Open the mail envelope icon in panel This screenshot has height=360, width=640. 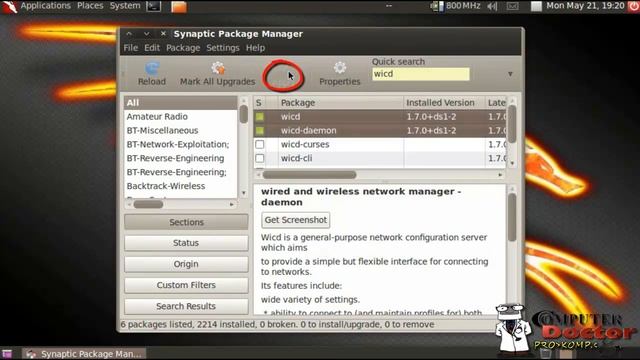(x=513, y=6)
